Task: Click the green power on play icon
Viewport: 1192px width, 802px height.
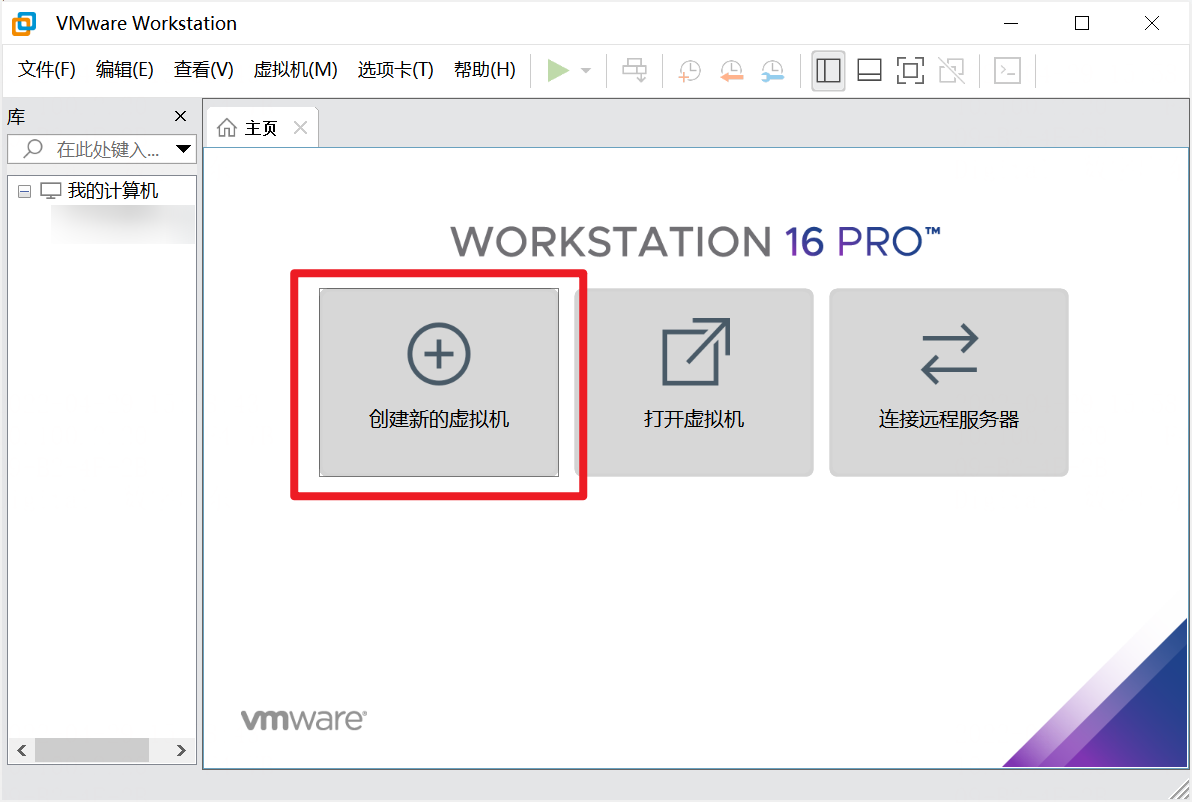Action: tap(558, 71)
